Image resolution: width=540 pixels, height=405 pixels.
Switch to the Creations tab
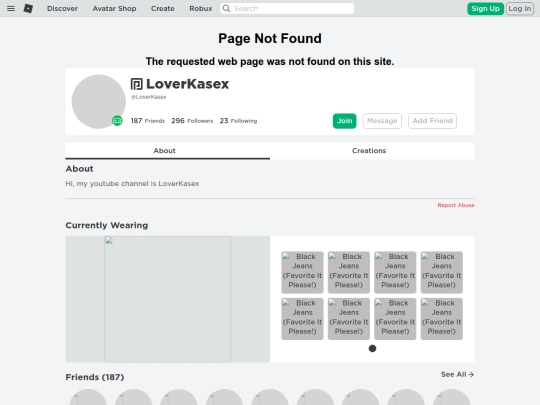pos(372,151)
